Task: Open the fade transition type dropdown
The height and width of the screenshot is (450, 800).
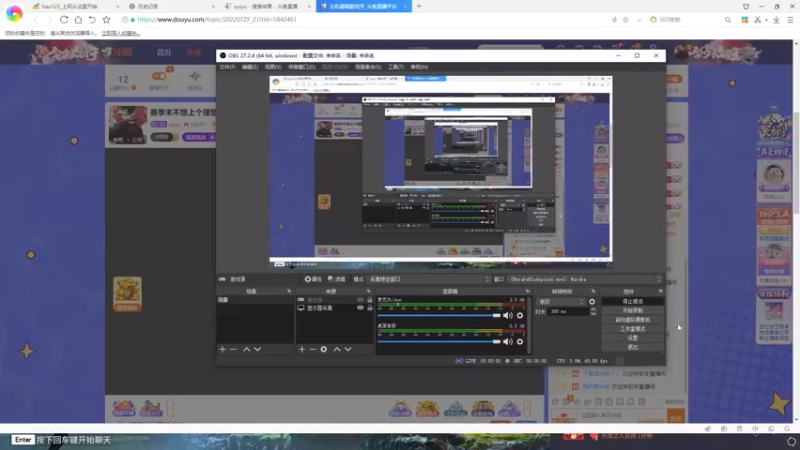Action: click(560, 302)
